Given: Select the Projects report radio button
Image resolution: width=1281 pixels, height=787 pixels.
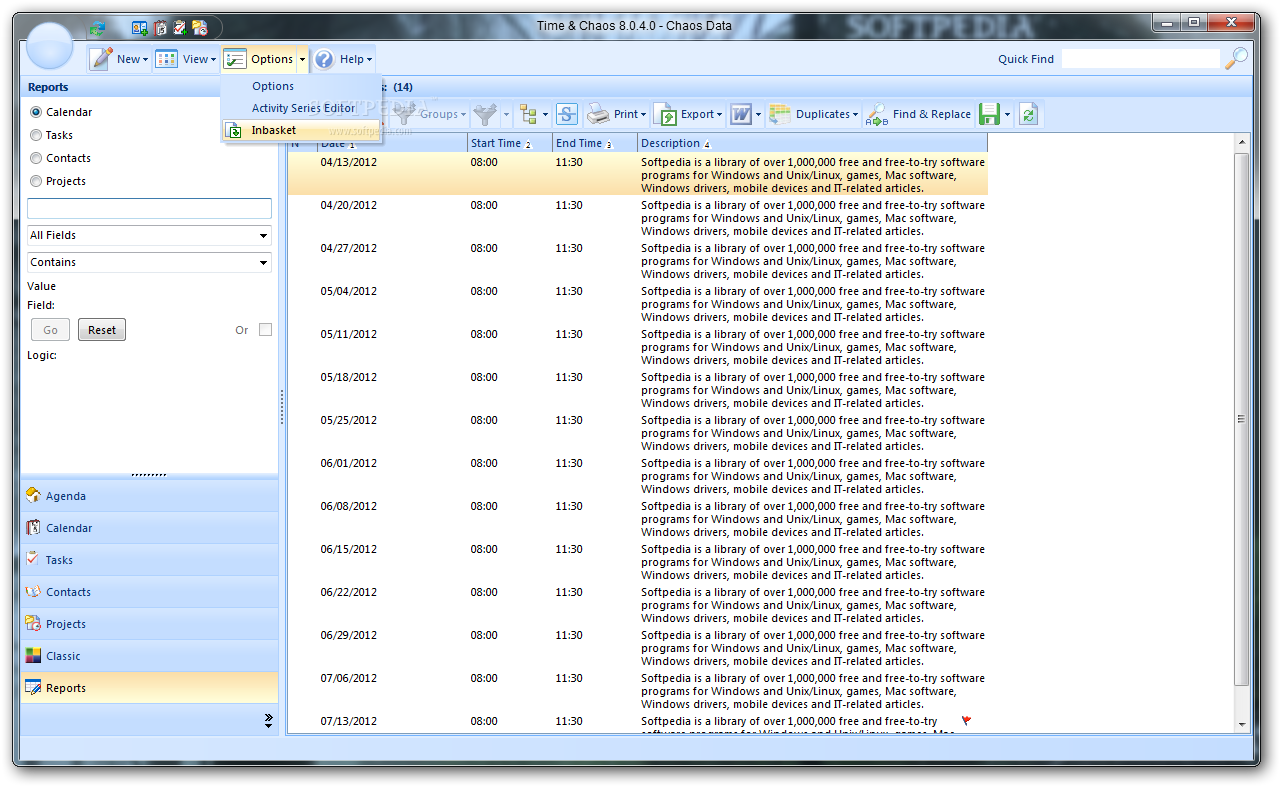Looking at the screenshot, I should point(36,181).
